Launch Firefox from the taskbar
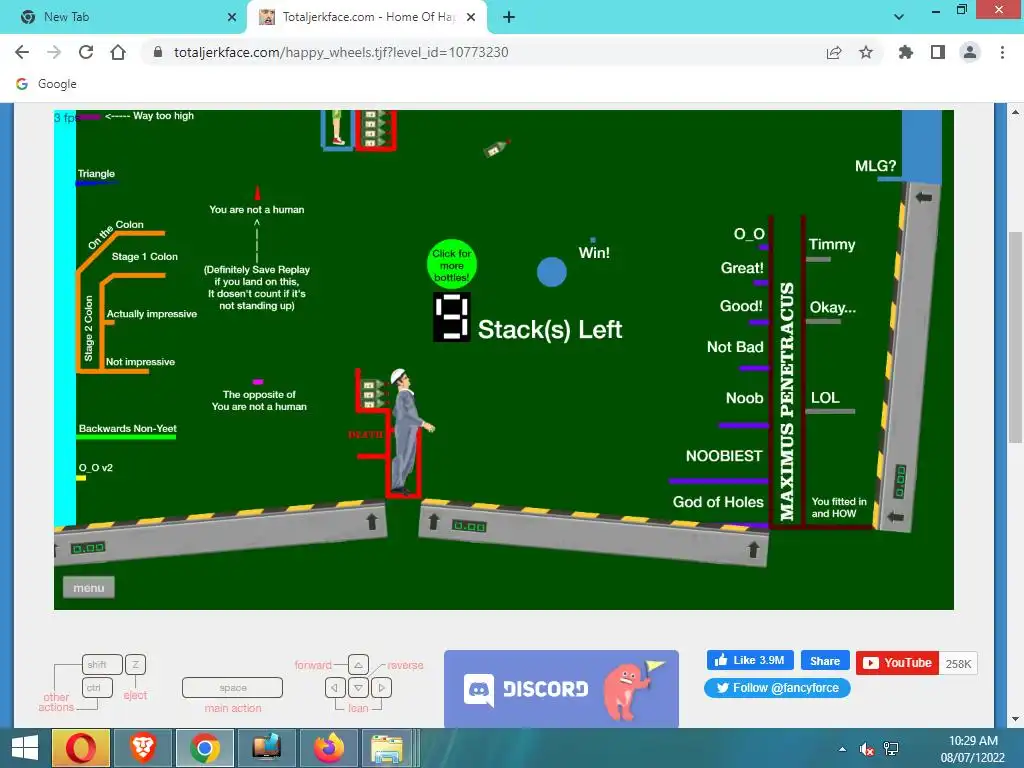 pos(328,748)
